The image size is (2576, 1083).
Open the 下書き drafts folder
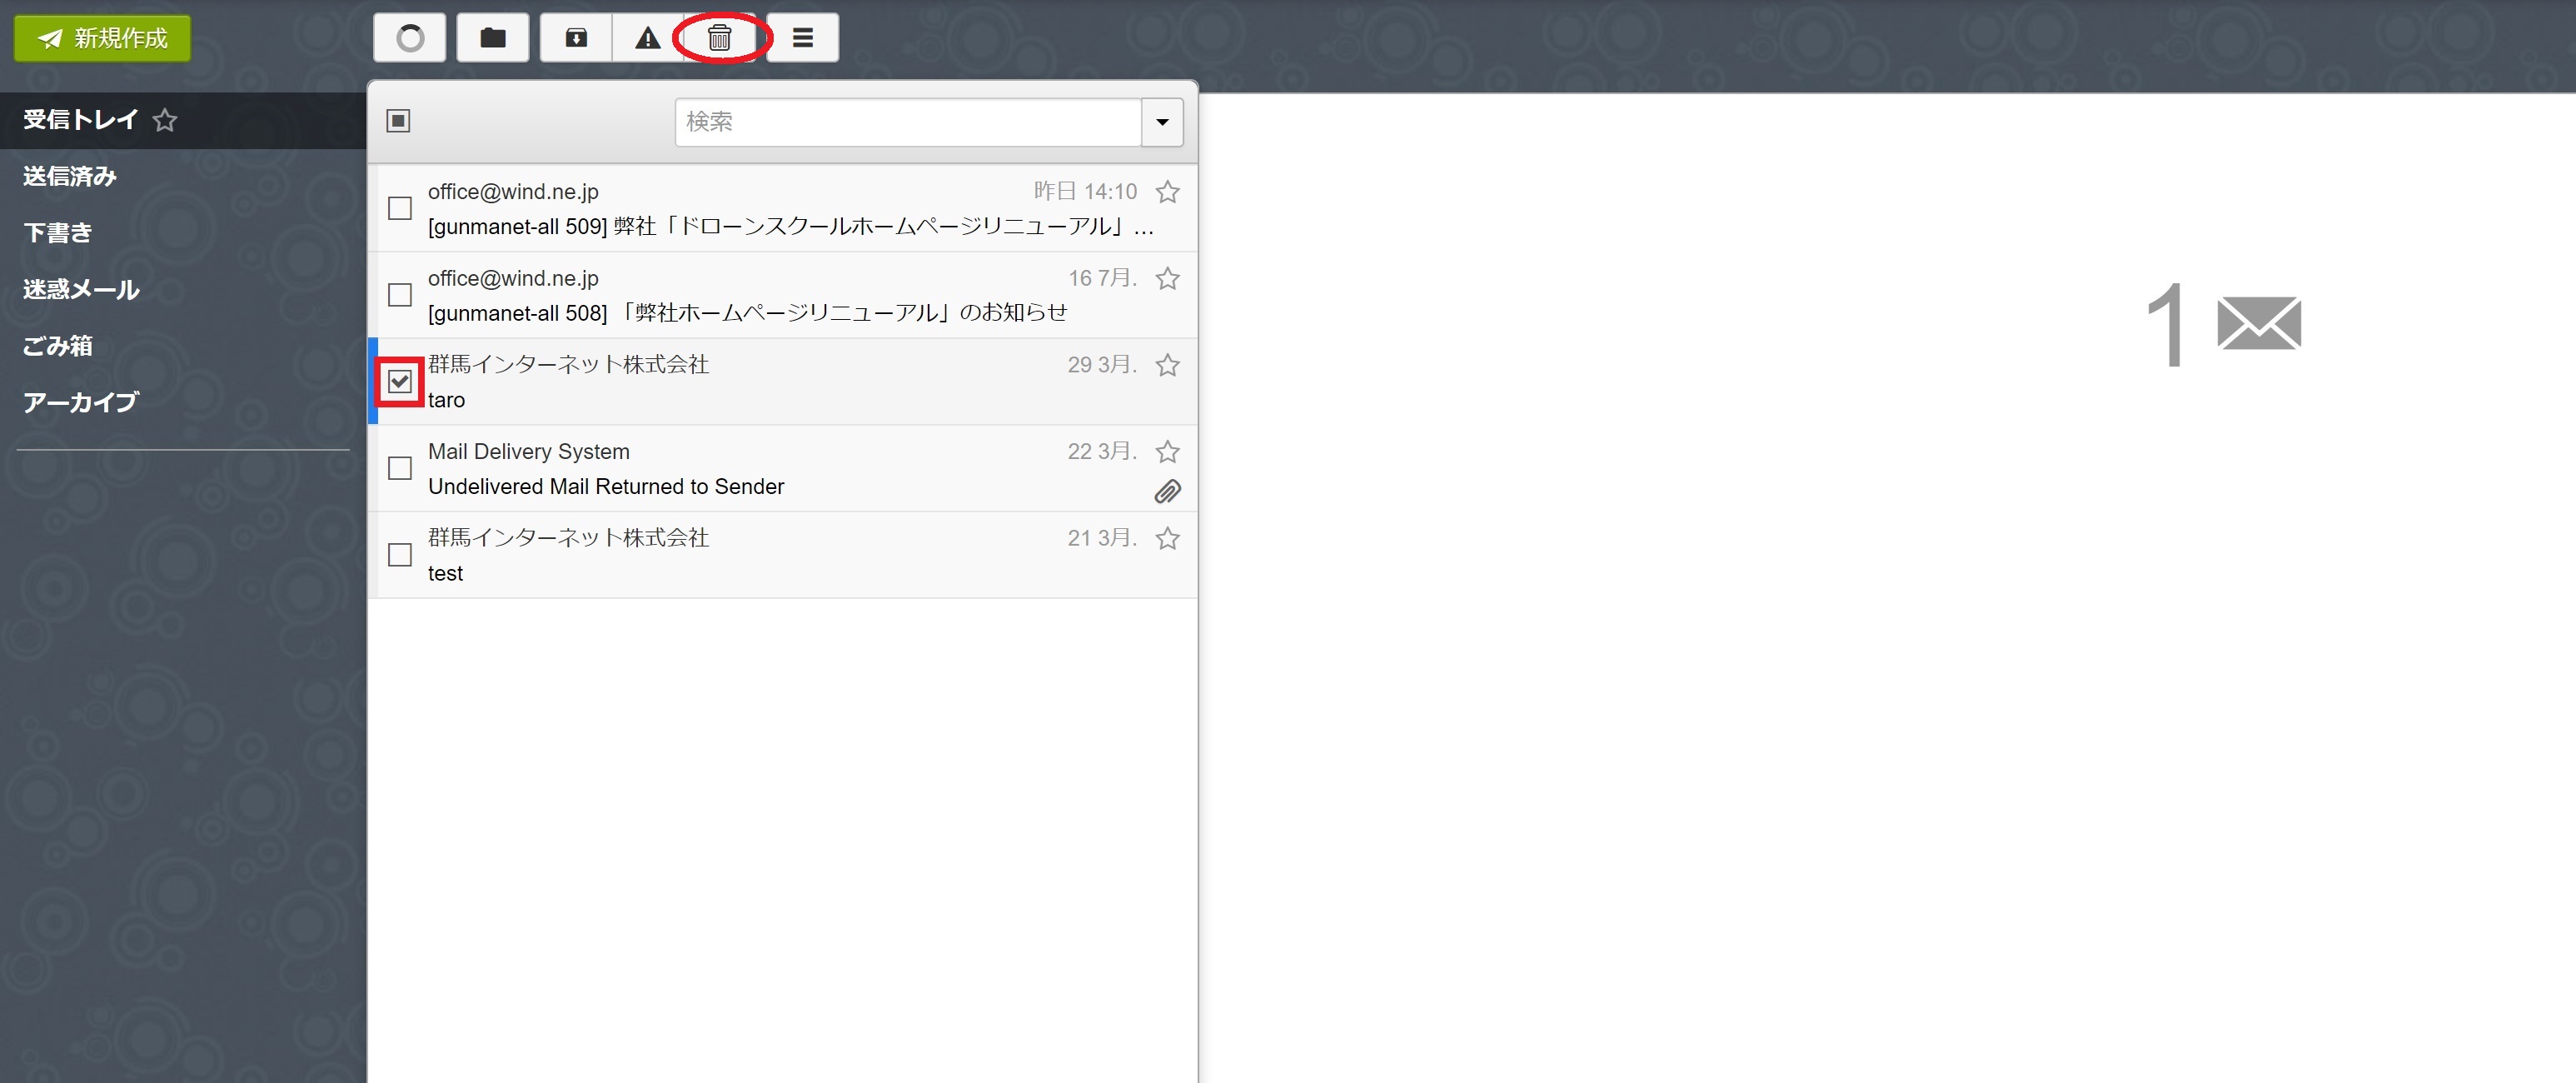point(57,233)
